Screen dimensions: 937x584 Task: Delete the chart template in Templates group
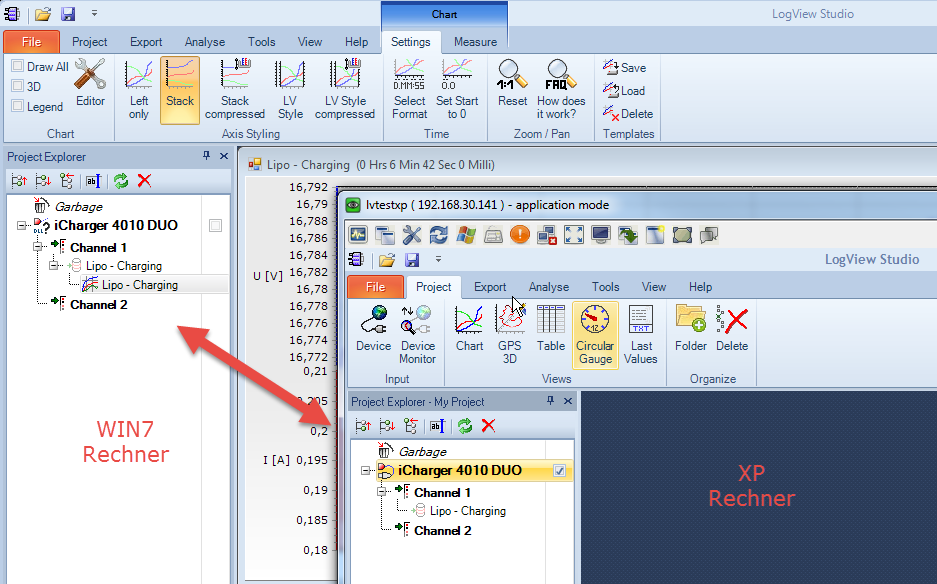[x=627, y=114]
